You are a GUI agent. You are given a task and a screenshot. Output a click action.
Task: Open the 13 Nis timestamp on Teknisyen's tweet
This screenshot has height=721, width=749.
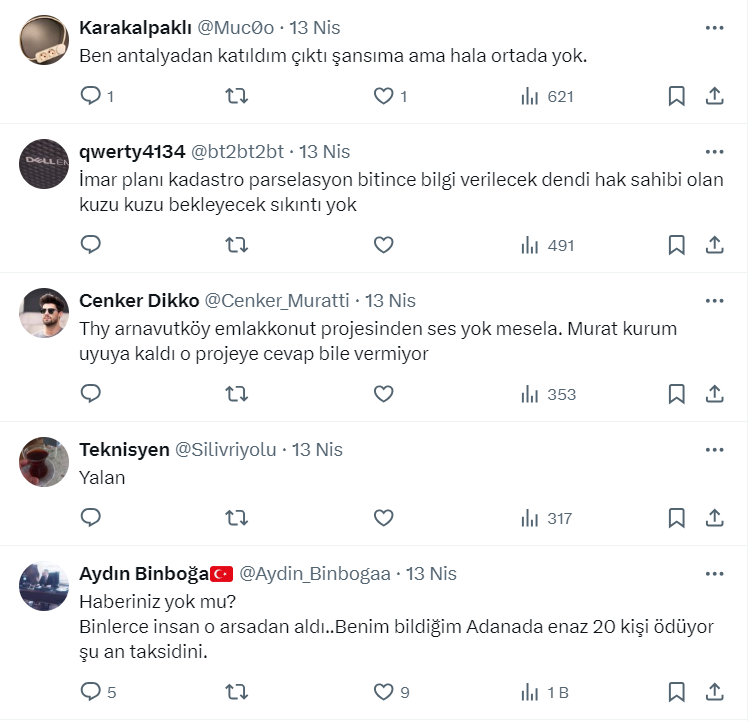pyautogui.click(x=317, y=450)
